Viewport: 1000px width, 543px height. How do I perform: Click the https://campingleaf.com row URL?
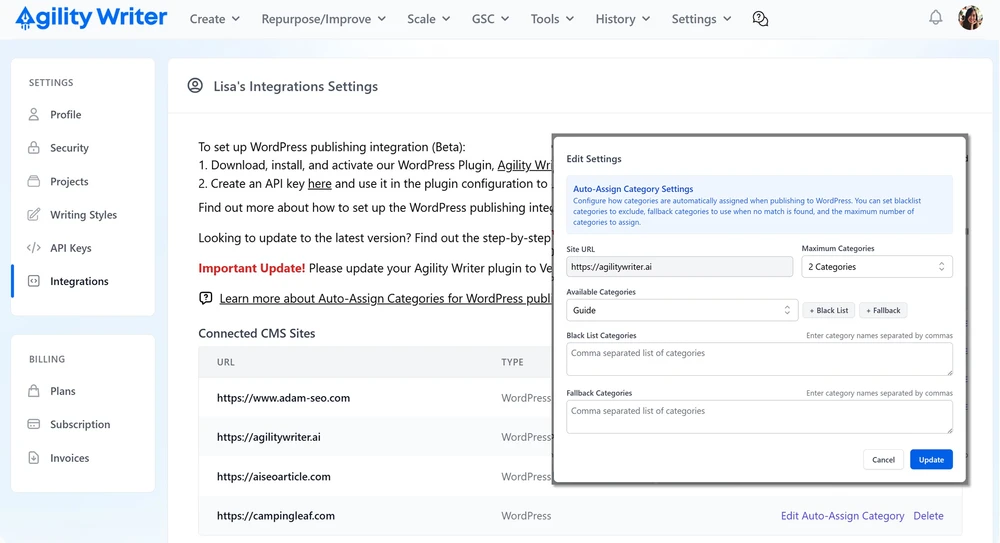coord(276,516)
